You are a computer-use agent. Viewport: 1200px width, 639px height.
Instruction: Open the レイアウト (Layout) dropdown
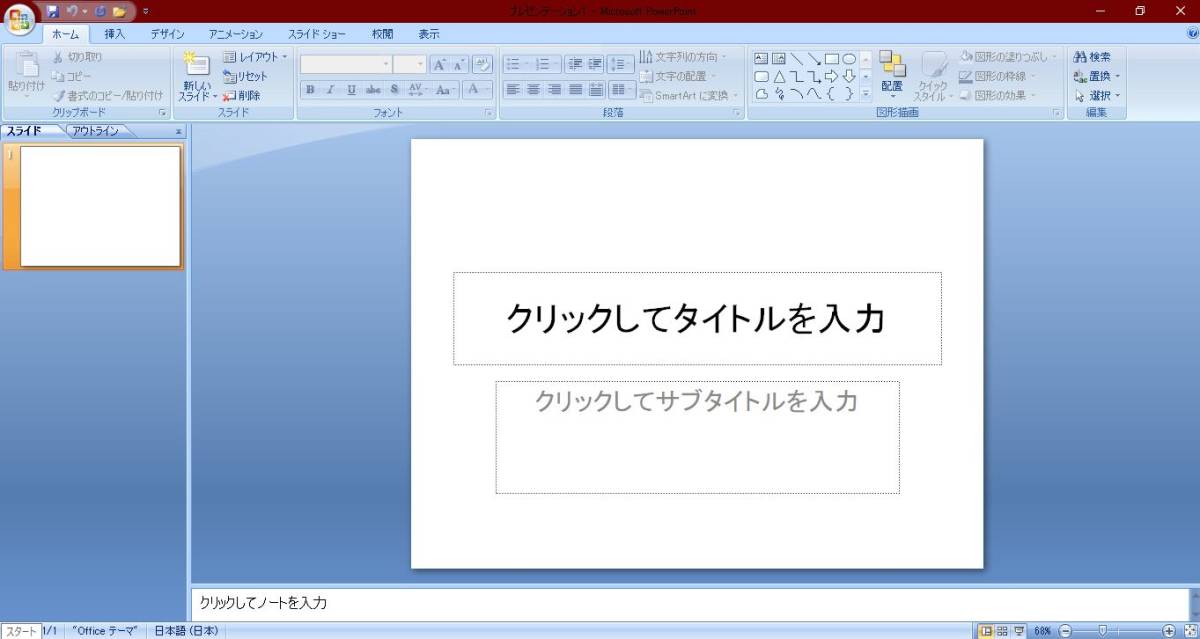pyautogui.click(x=255, y=57)
